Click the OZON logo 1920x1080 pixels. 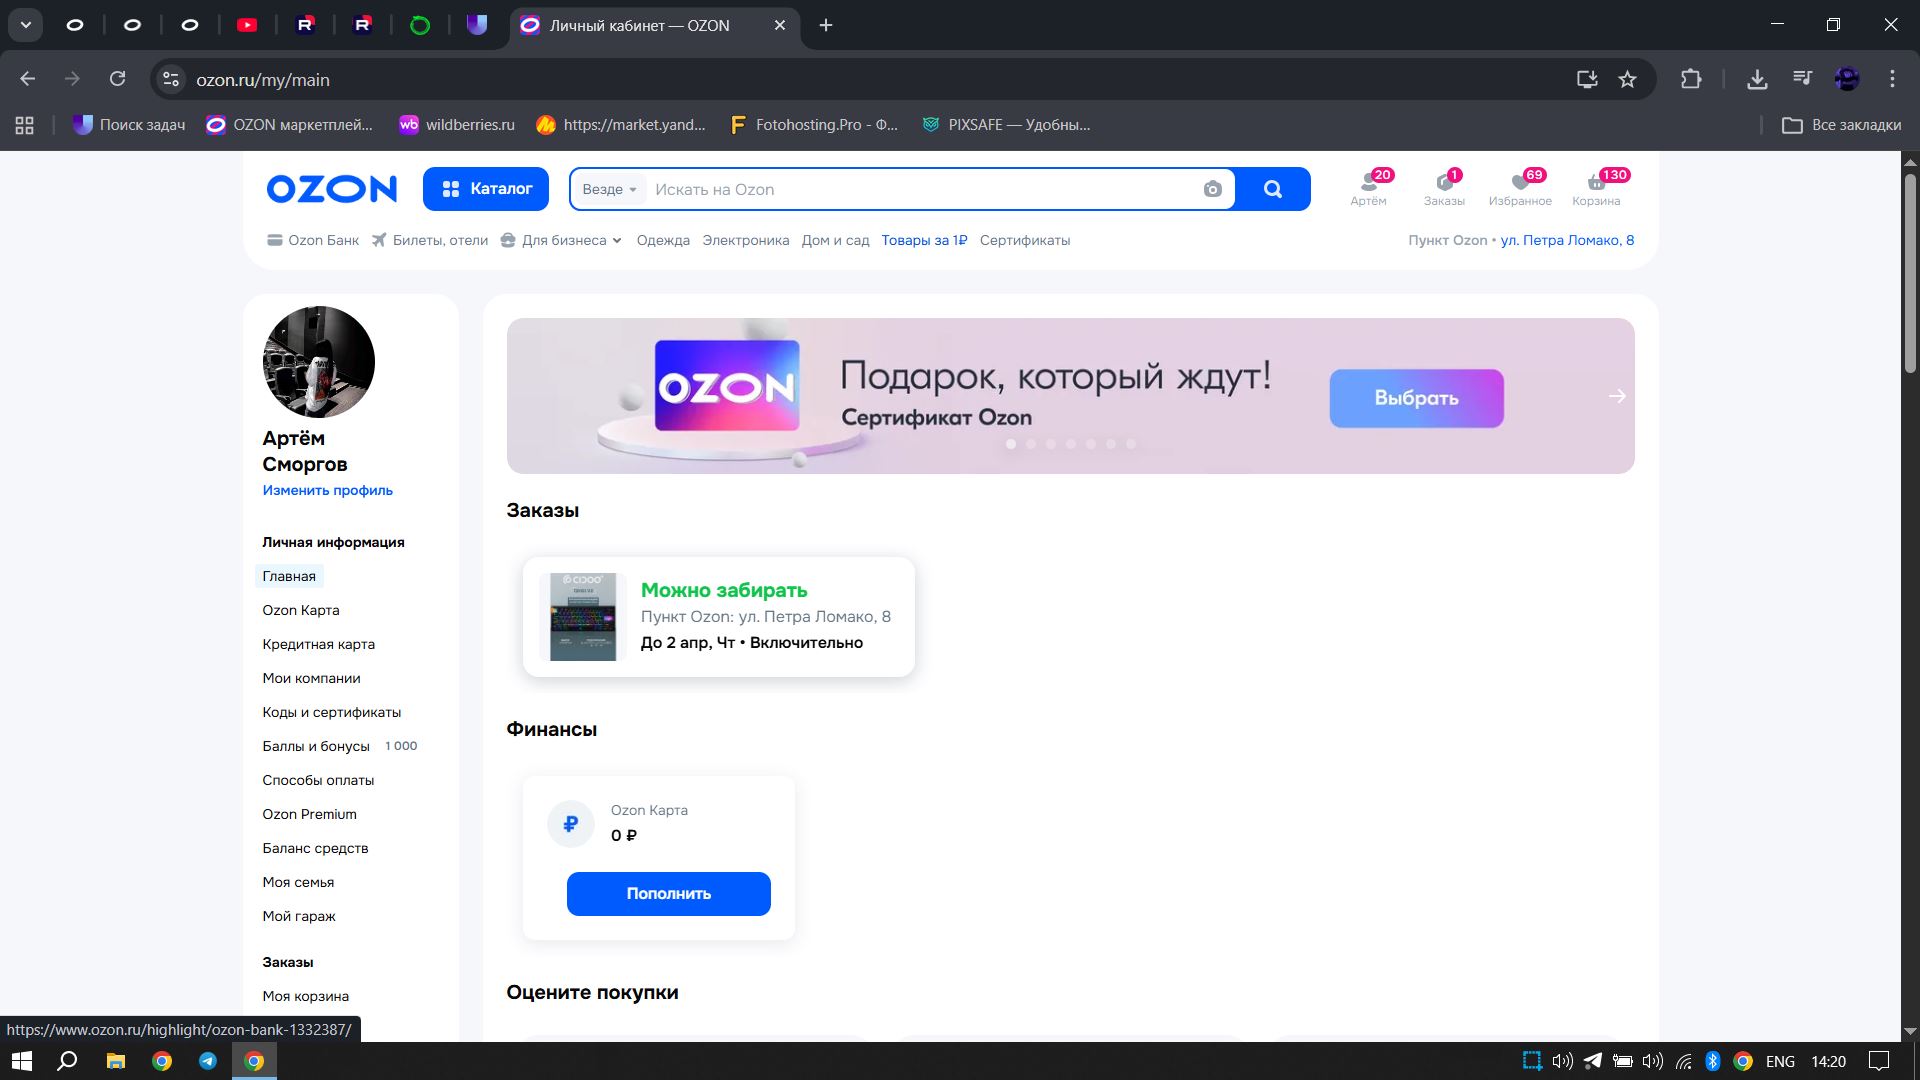[x=331, y=189]
